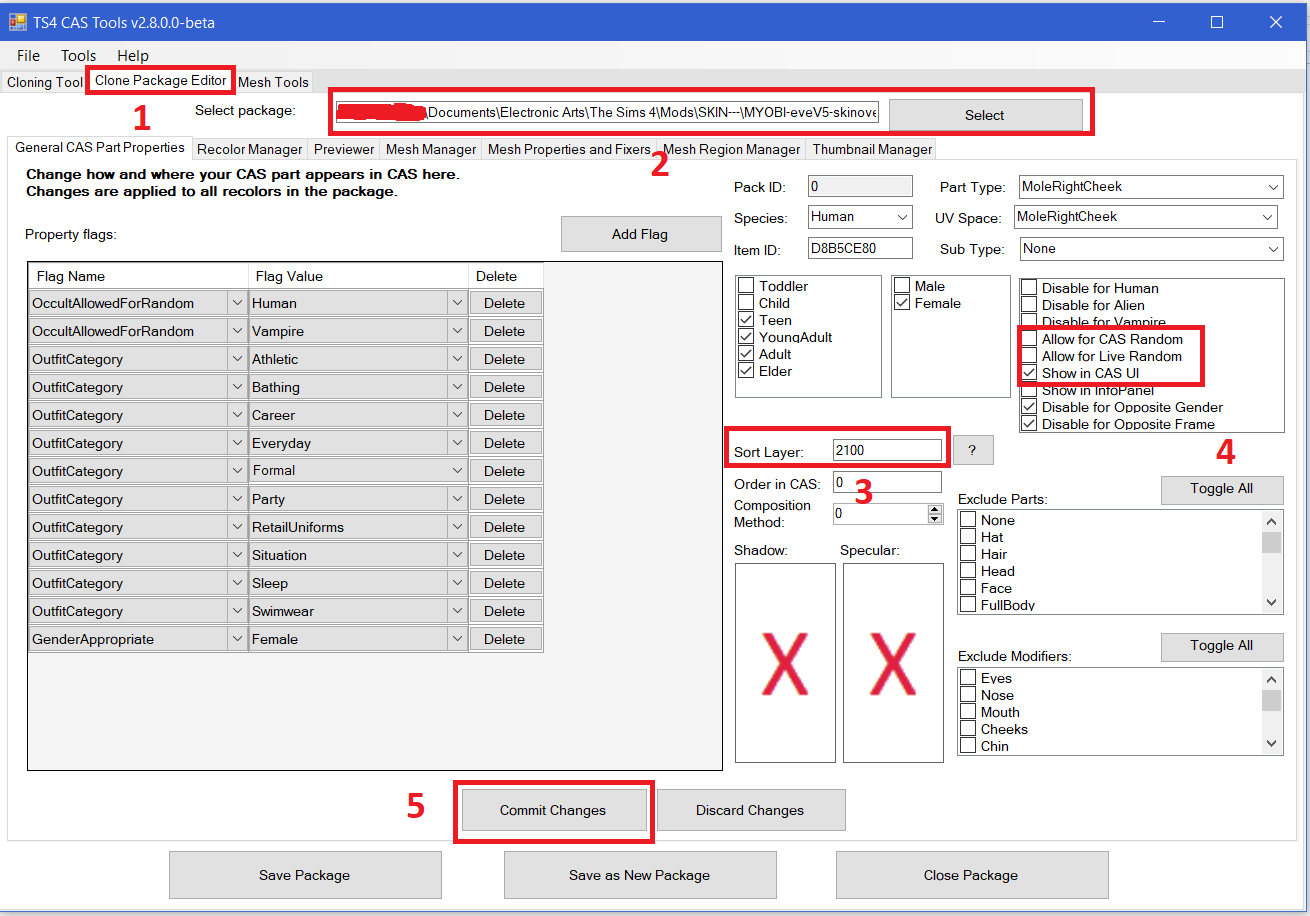Click the TS4 CAS Tools app icon
This screenshot has width=1310, height=916.
[x=18, y=22]
